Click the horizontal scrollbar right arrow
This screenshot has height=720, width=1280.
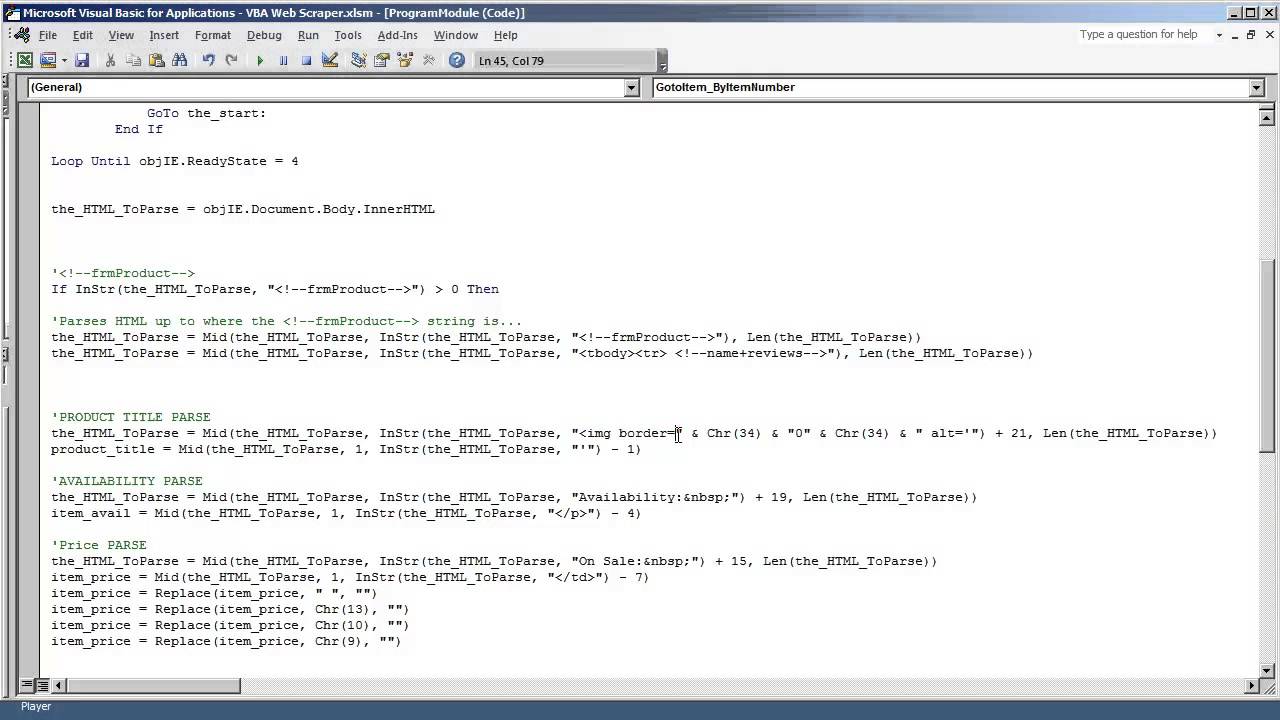[x=1250, y=686]
